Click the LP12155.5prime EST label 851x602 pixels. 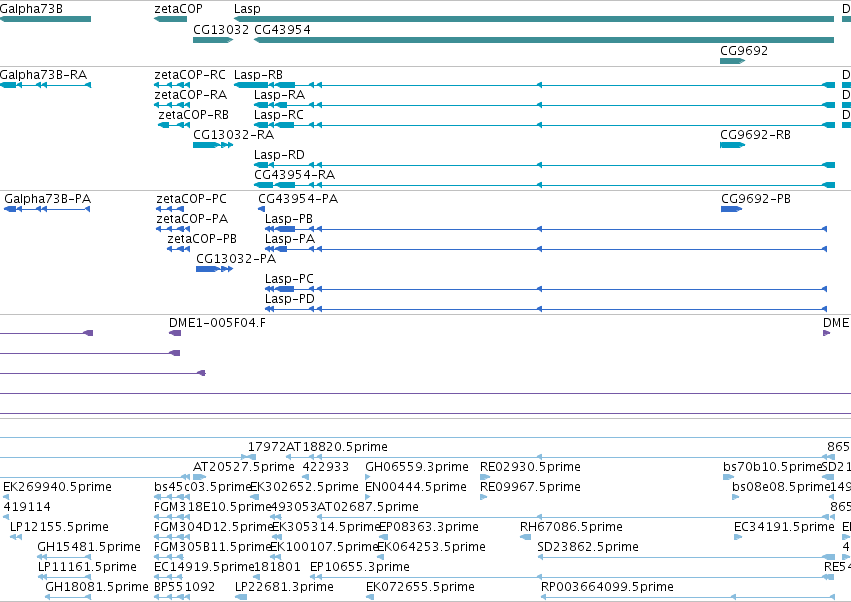point(59,528)
